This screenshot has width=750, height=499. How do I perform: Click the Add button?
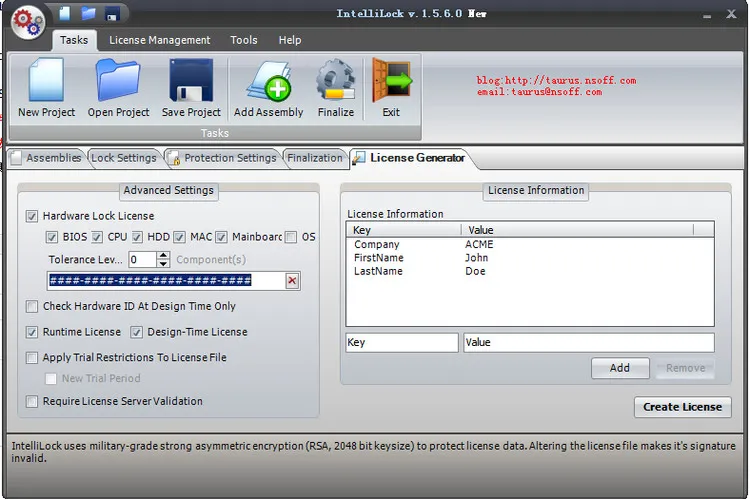click(x=620, y=368)
